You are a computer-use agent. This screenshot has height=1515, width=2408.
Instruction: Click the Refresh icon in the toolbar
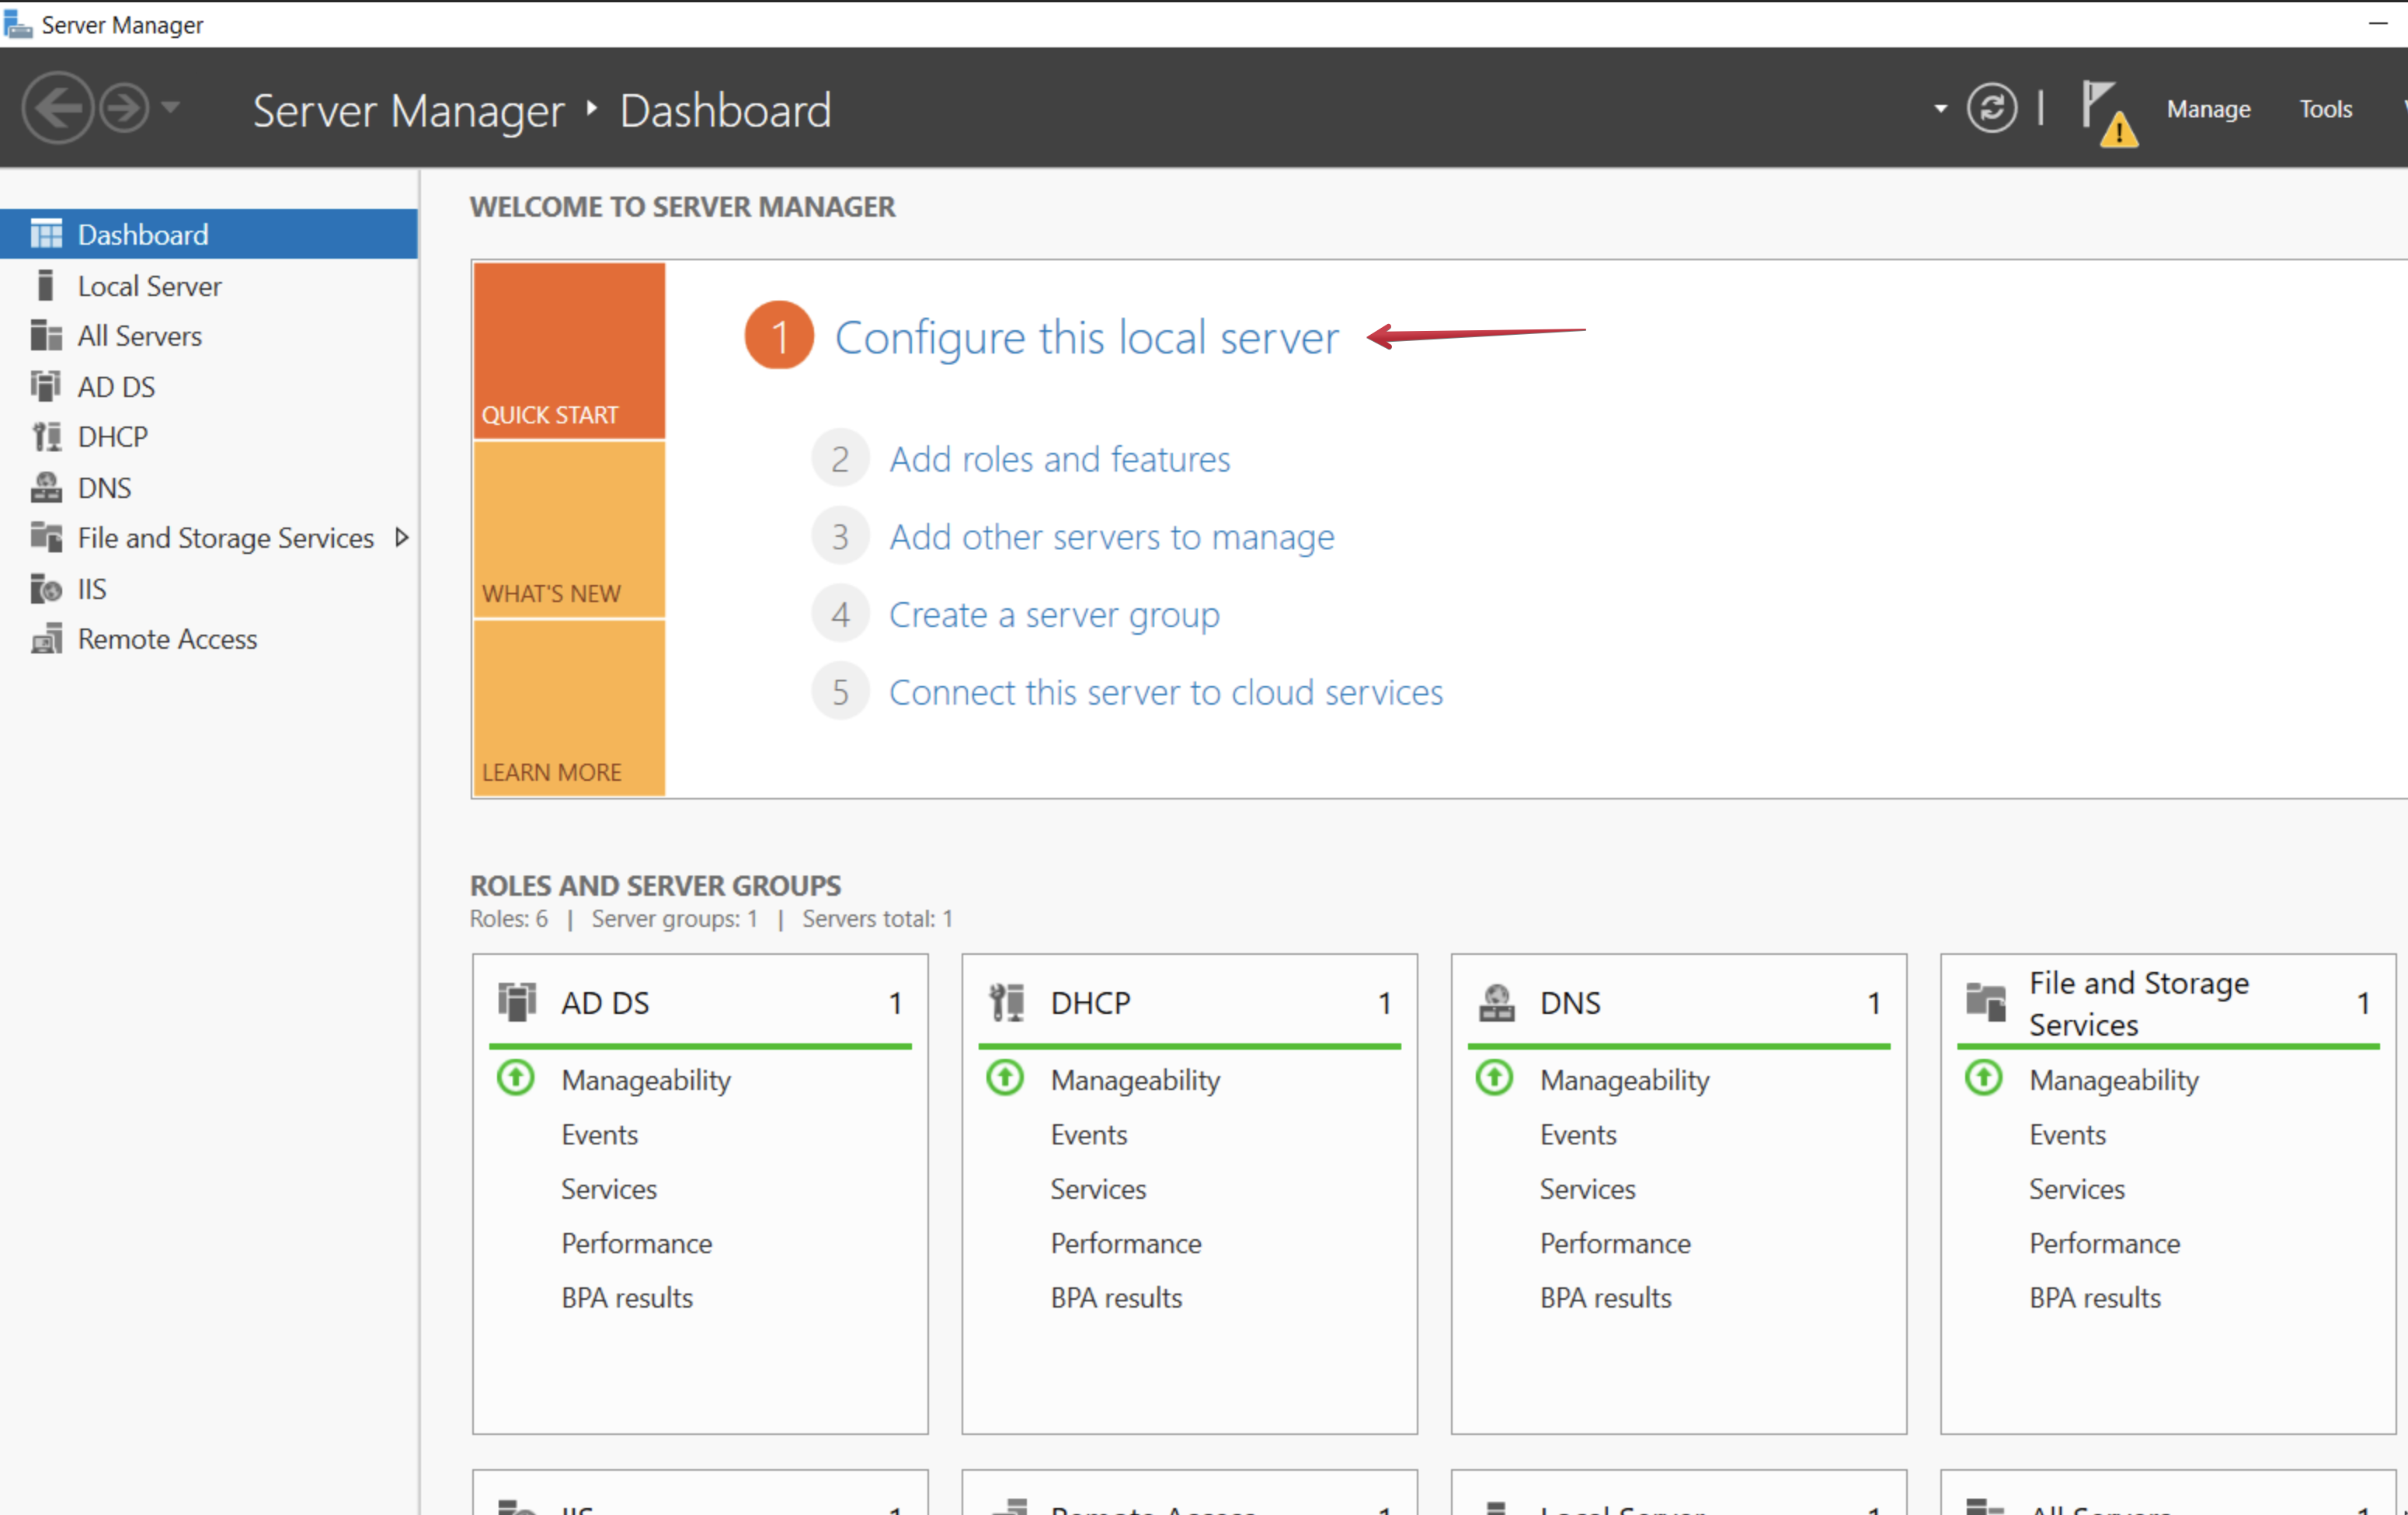(1991, 107)
